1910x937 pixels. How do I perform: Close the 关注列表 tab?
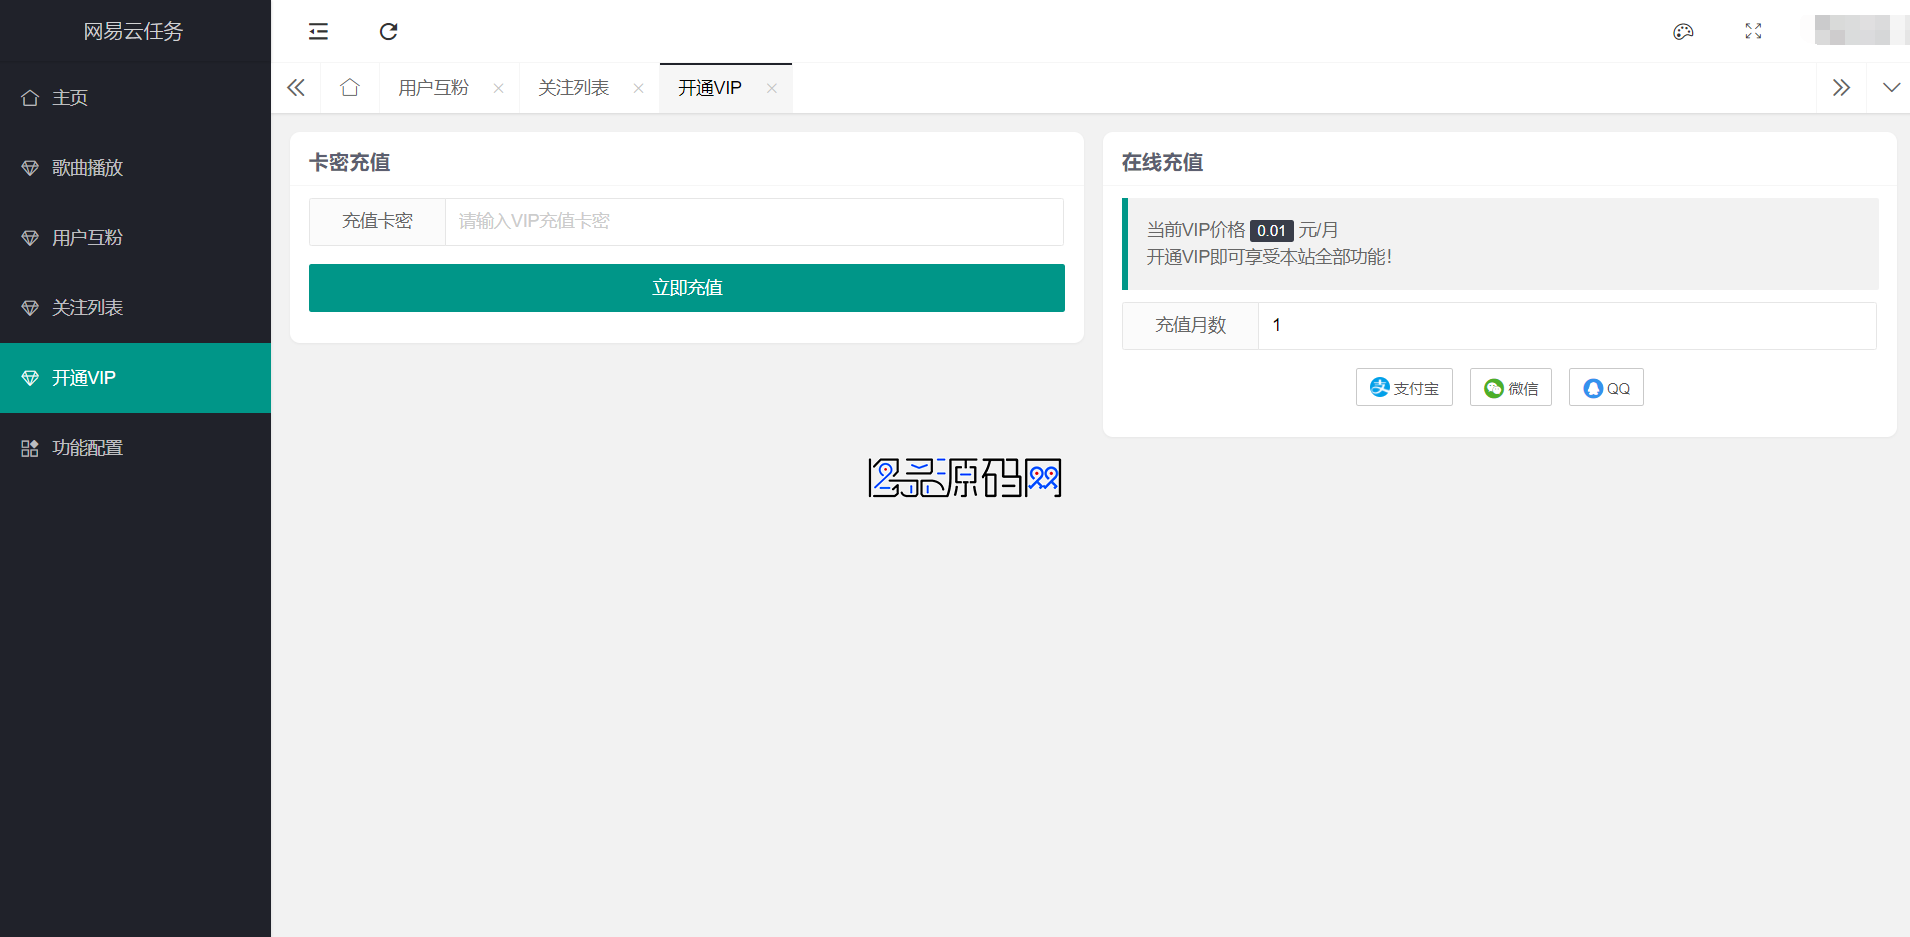(x=638, y=88)
